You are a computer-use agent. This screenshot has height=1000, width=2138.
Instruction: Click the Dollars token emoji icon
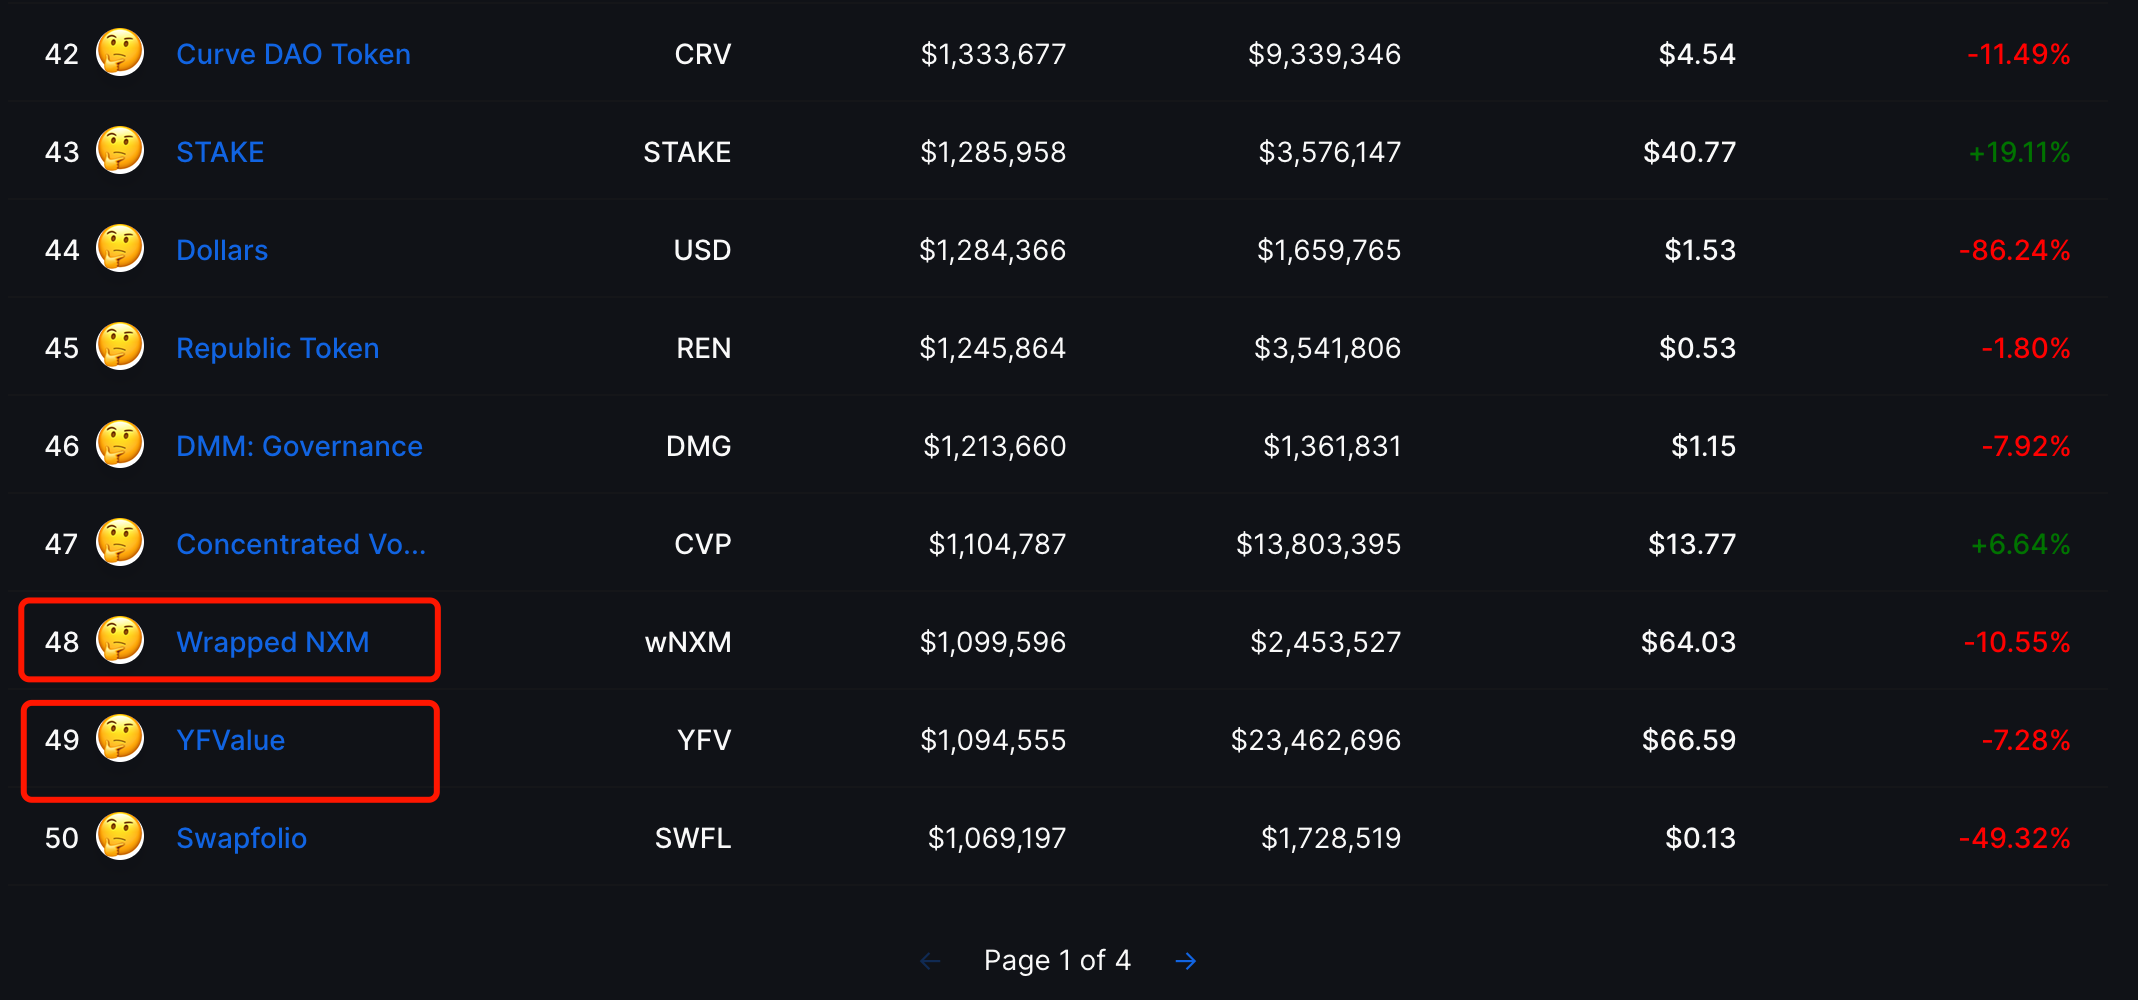120,248
